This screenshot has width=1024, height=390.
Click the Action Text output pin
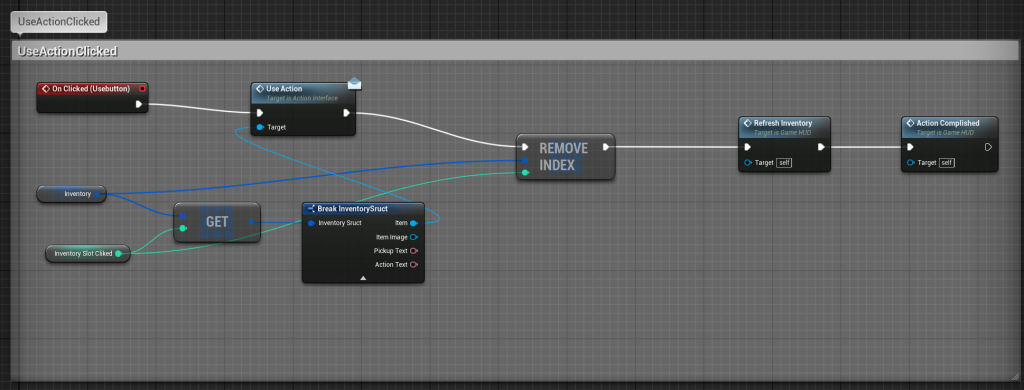pos(413,265)
